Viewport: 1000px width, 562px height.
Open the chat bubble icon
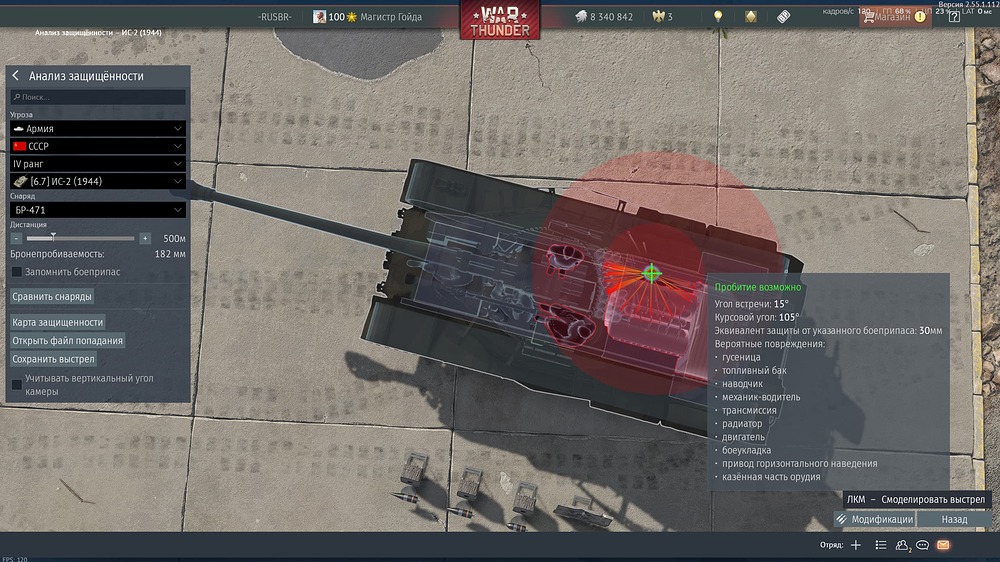coord(922,545)
